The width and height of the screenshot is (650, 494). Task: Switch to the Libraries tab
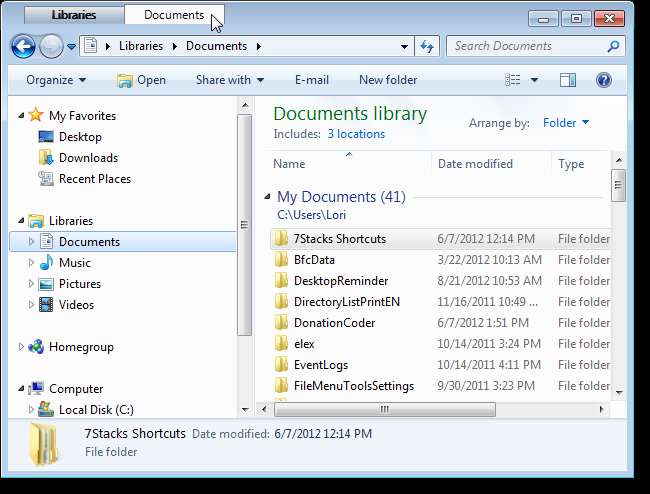pos(74,15)
